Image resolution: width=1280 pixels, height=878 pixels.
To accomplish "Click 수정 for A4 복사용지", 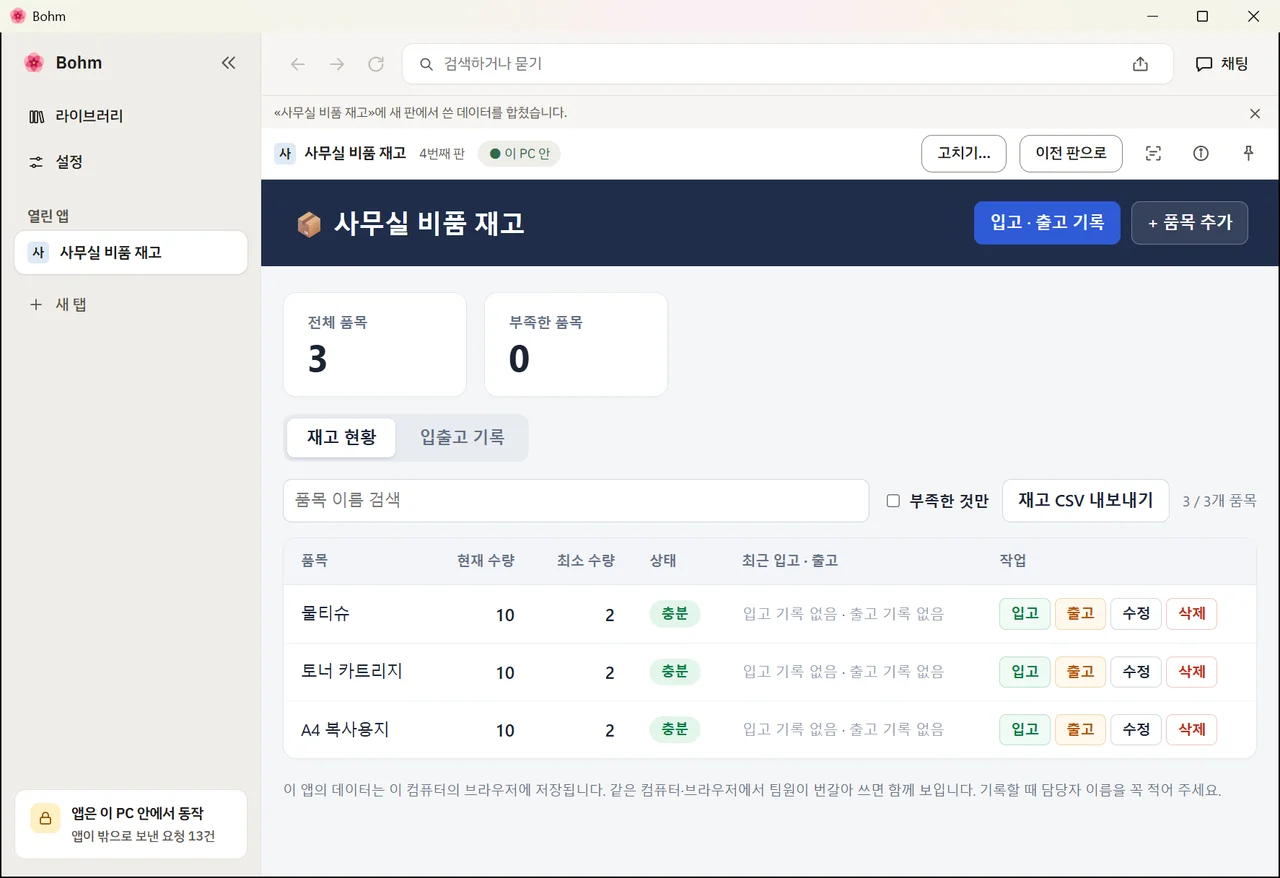I will 1136,730.
